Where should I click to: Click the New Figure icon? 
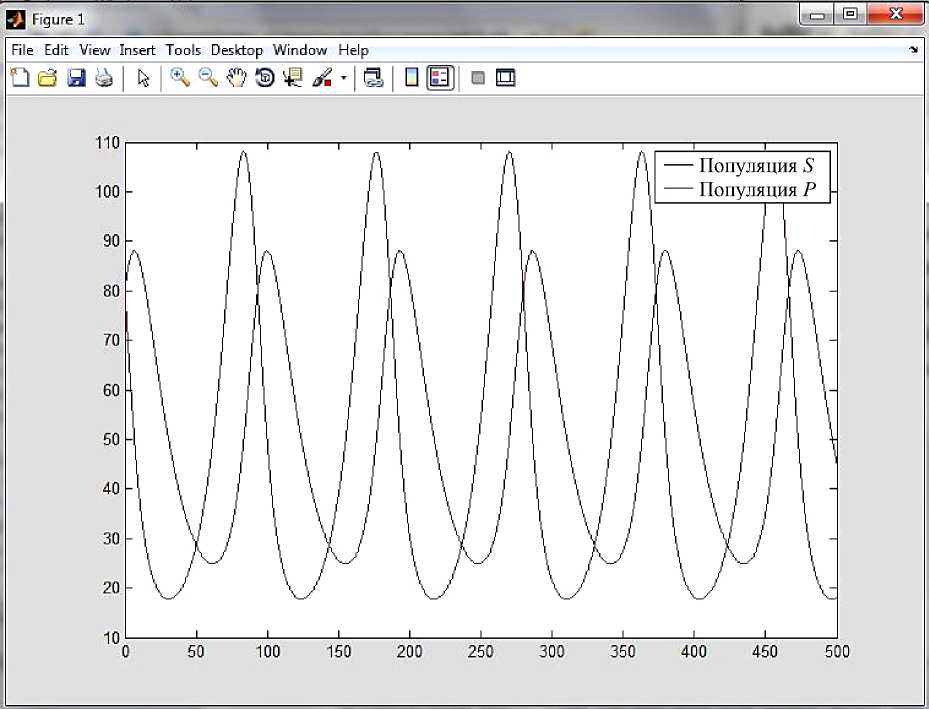click(19, 78)
